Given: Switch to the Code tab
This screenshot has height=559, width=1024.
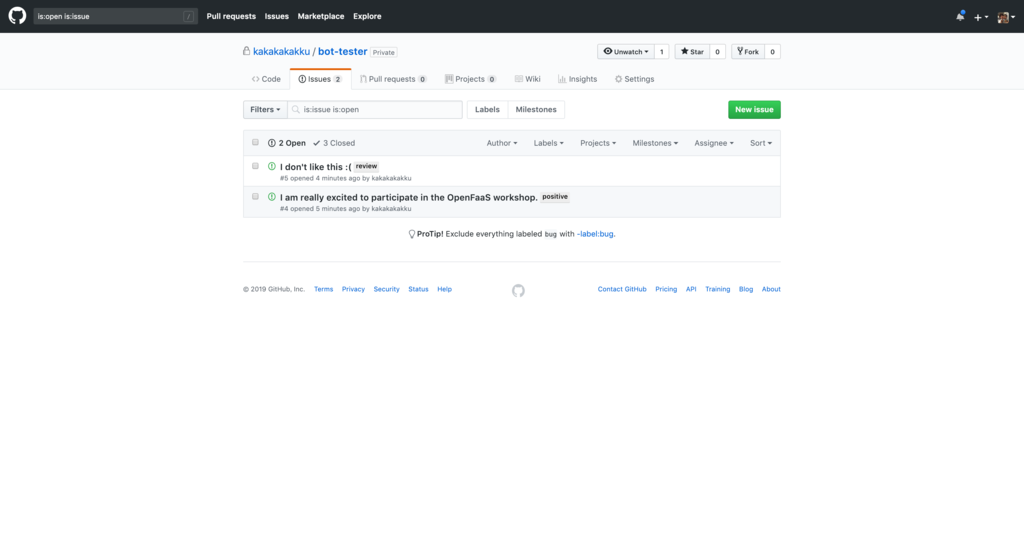Looking at the screenshot, I should coord(266,79).
